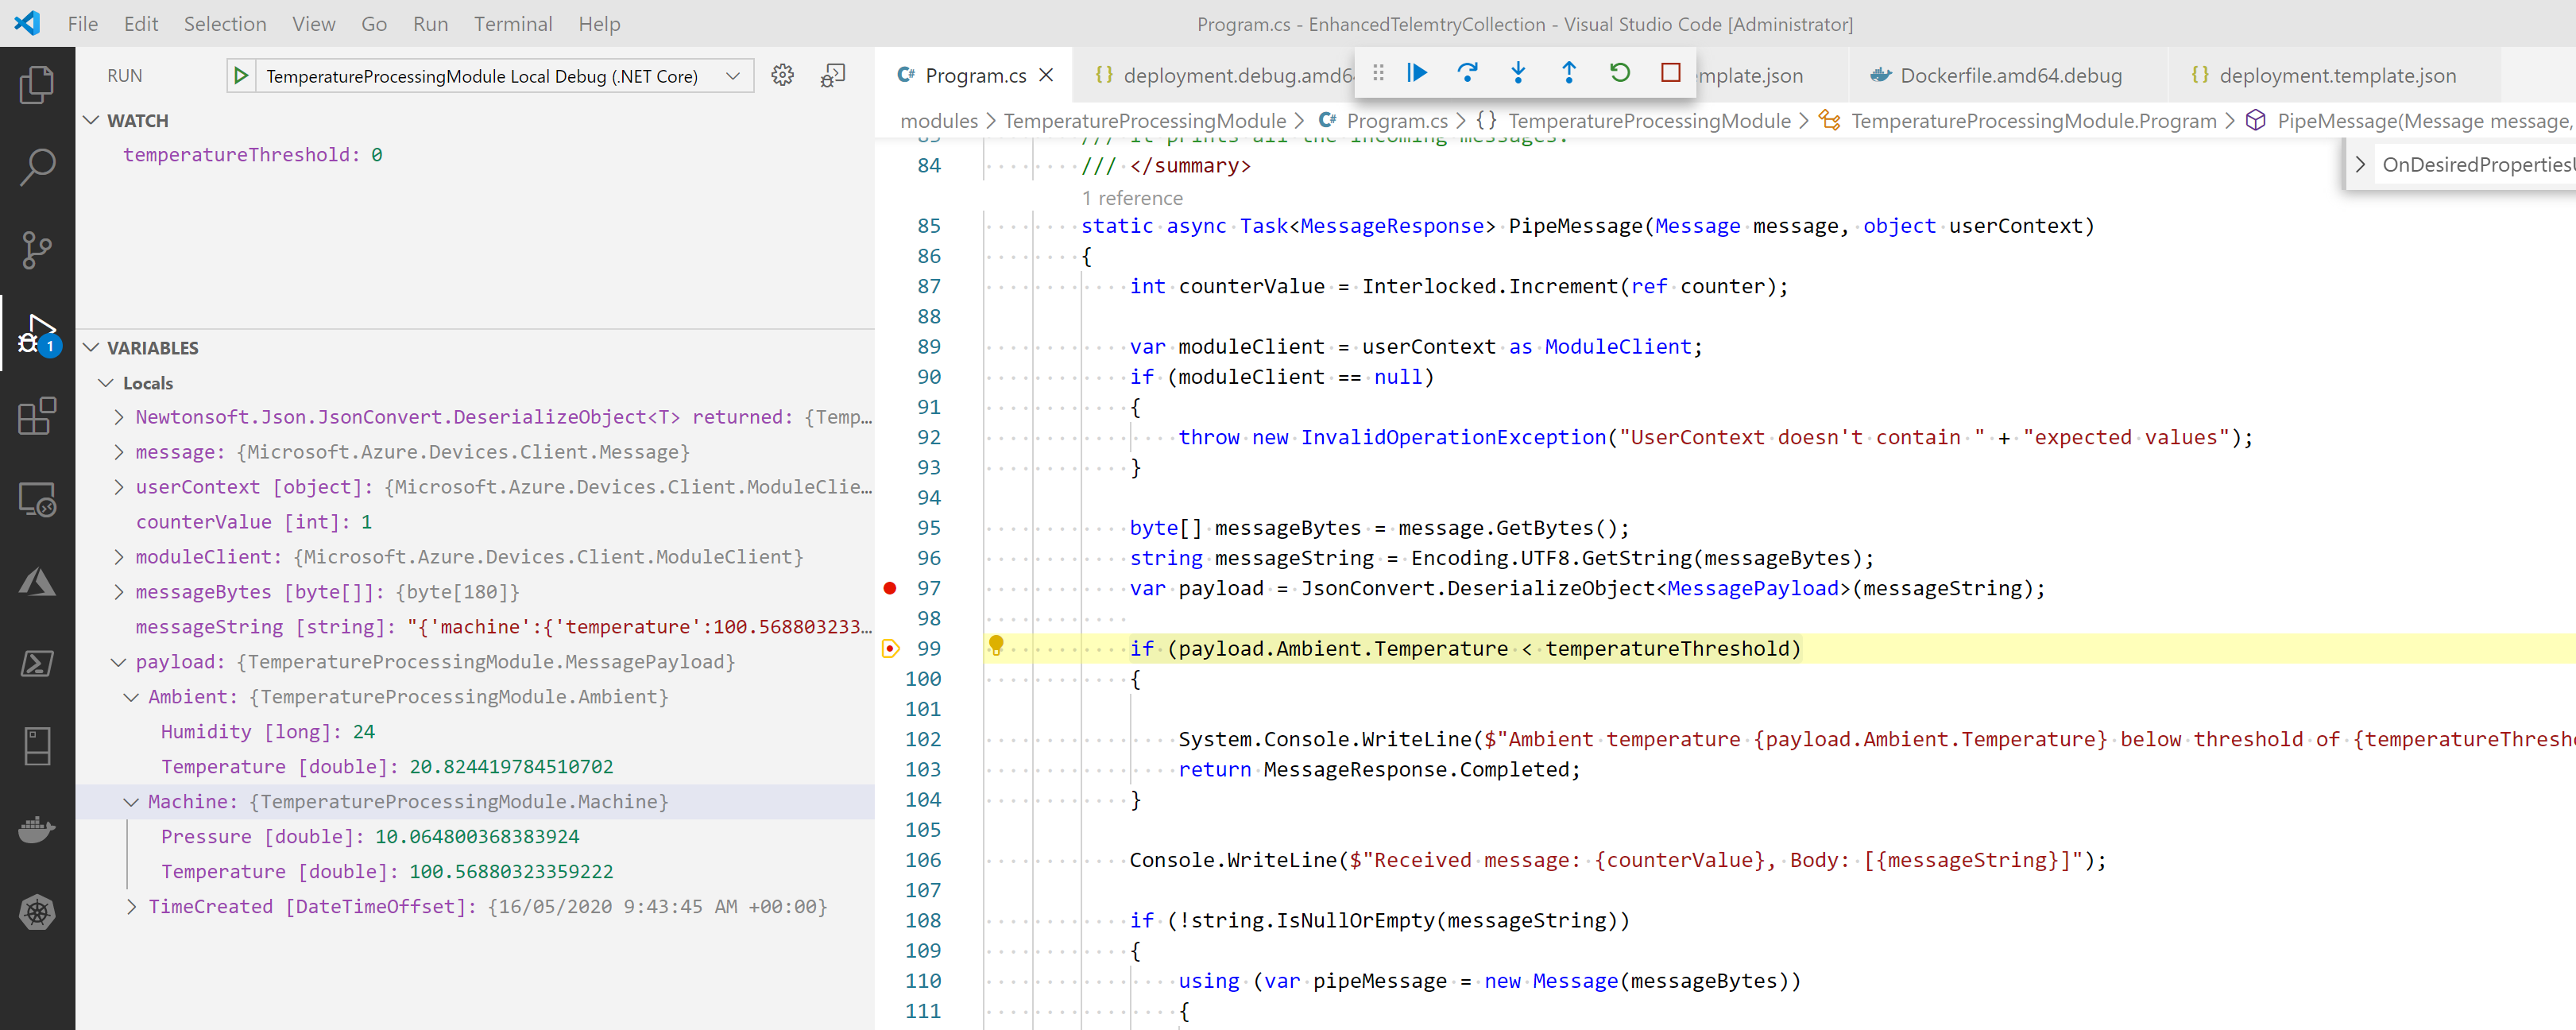
Task: Collapse the WATCH section
Action: pyautogui.click(x=91, y=120)
